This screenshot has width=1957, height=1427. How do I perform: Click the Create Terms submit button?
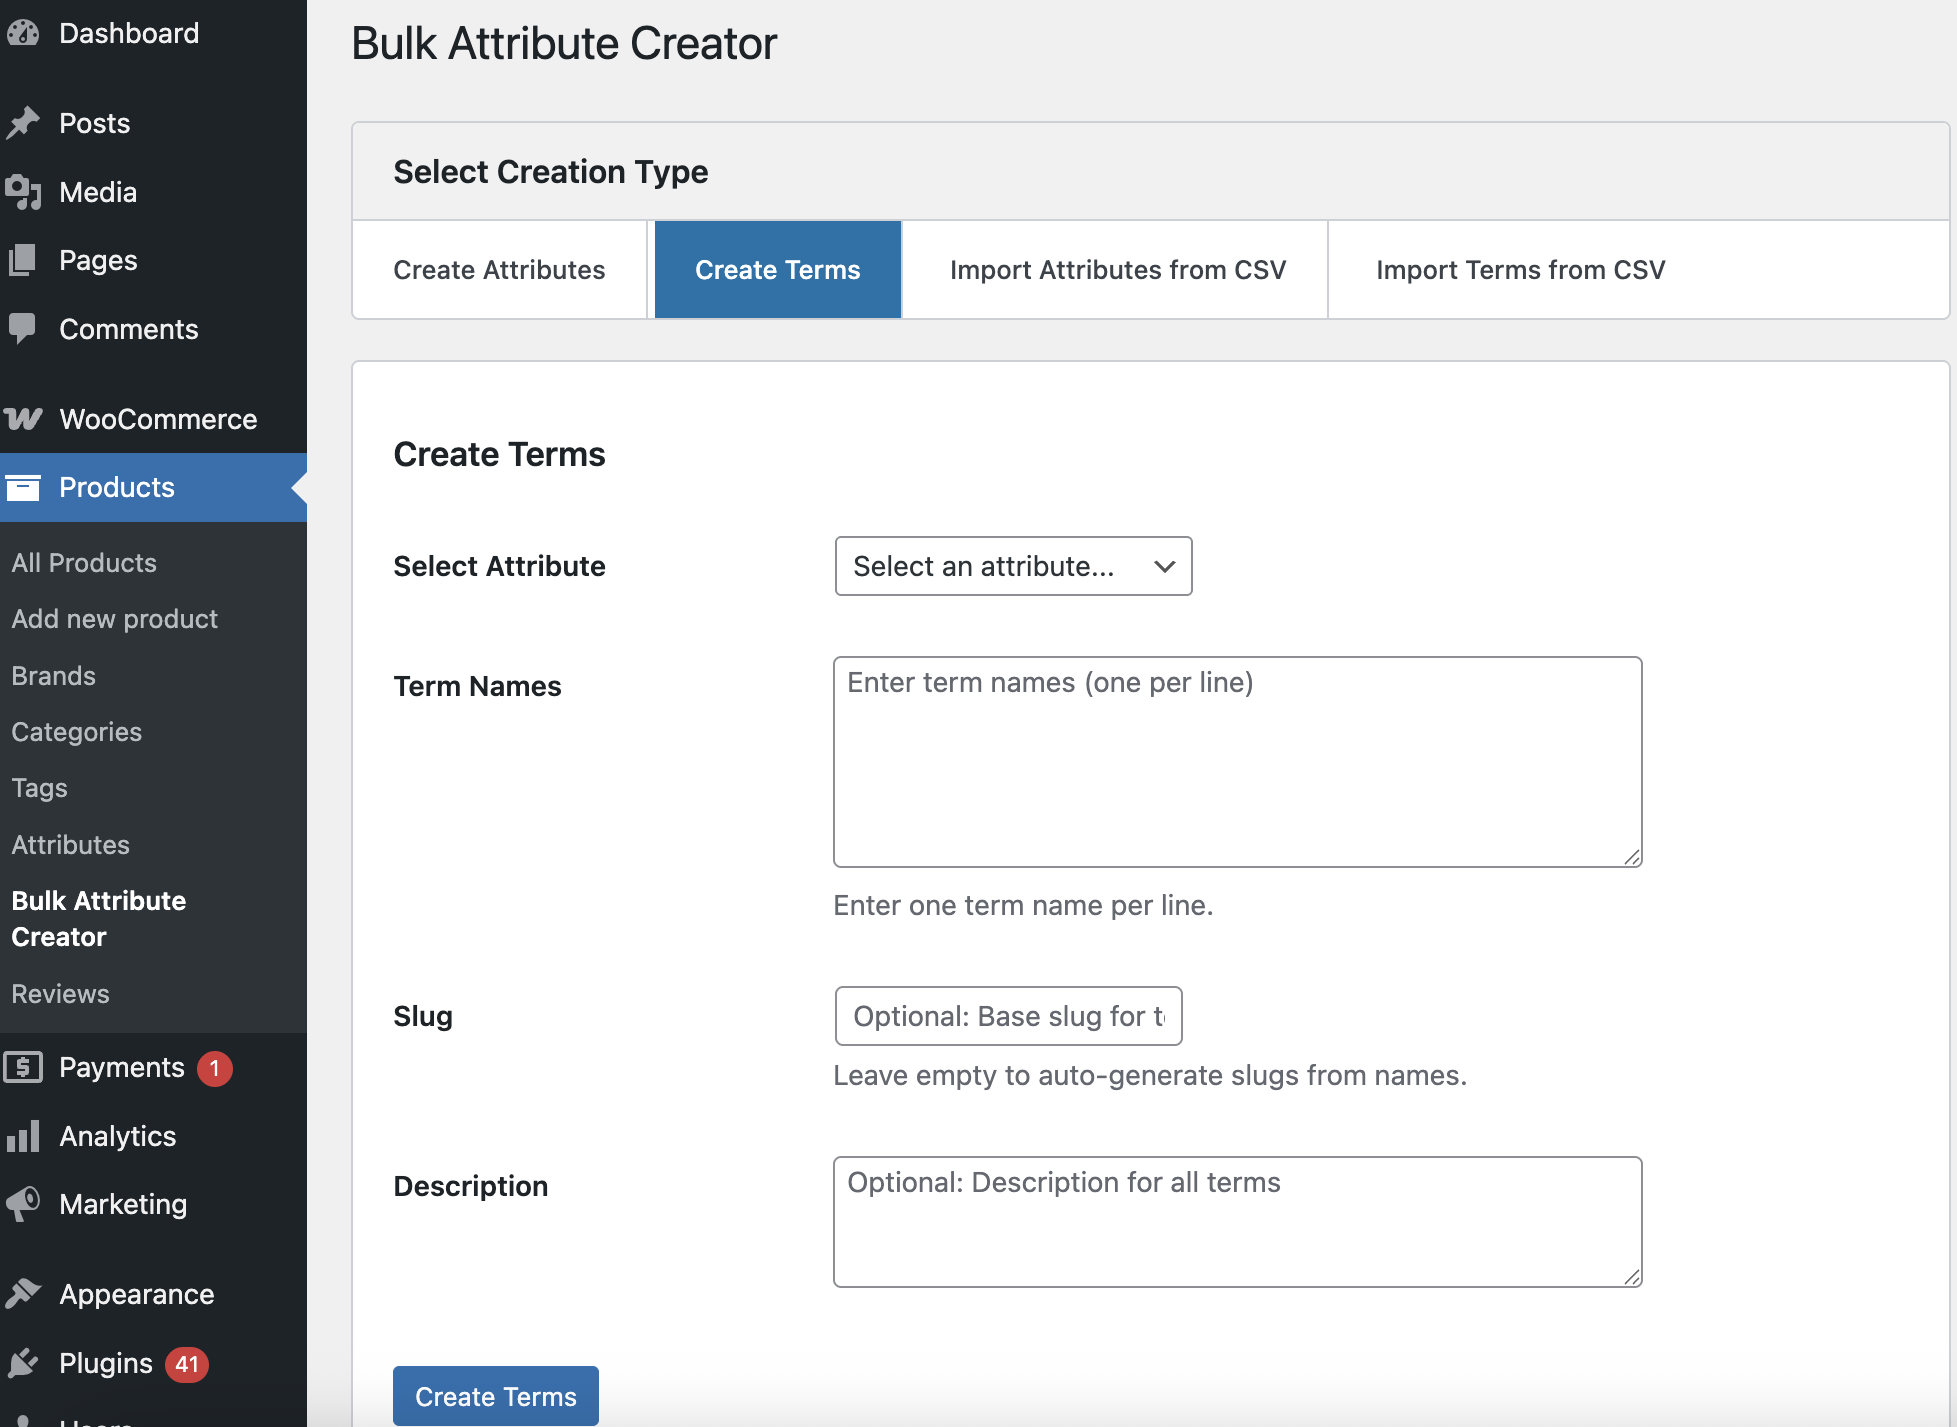pos(496,1396)
